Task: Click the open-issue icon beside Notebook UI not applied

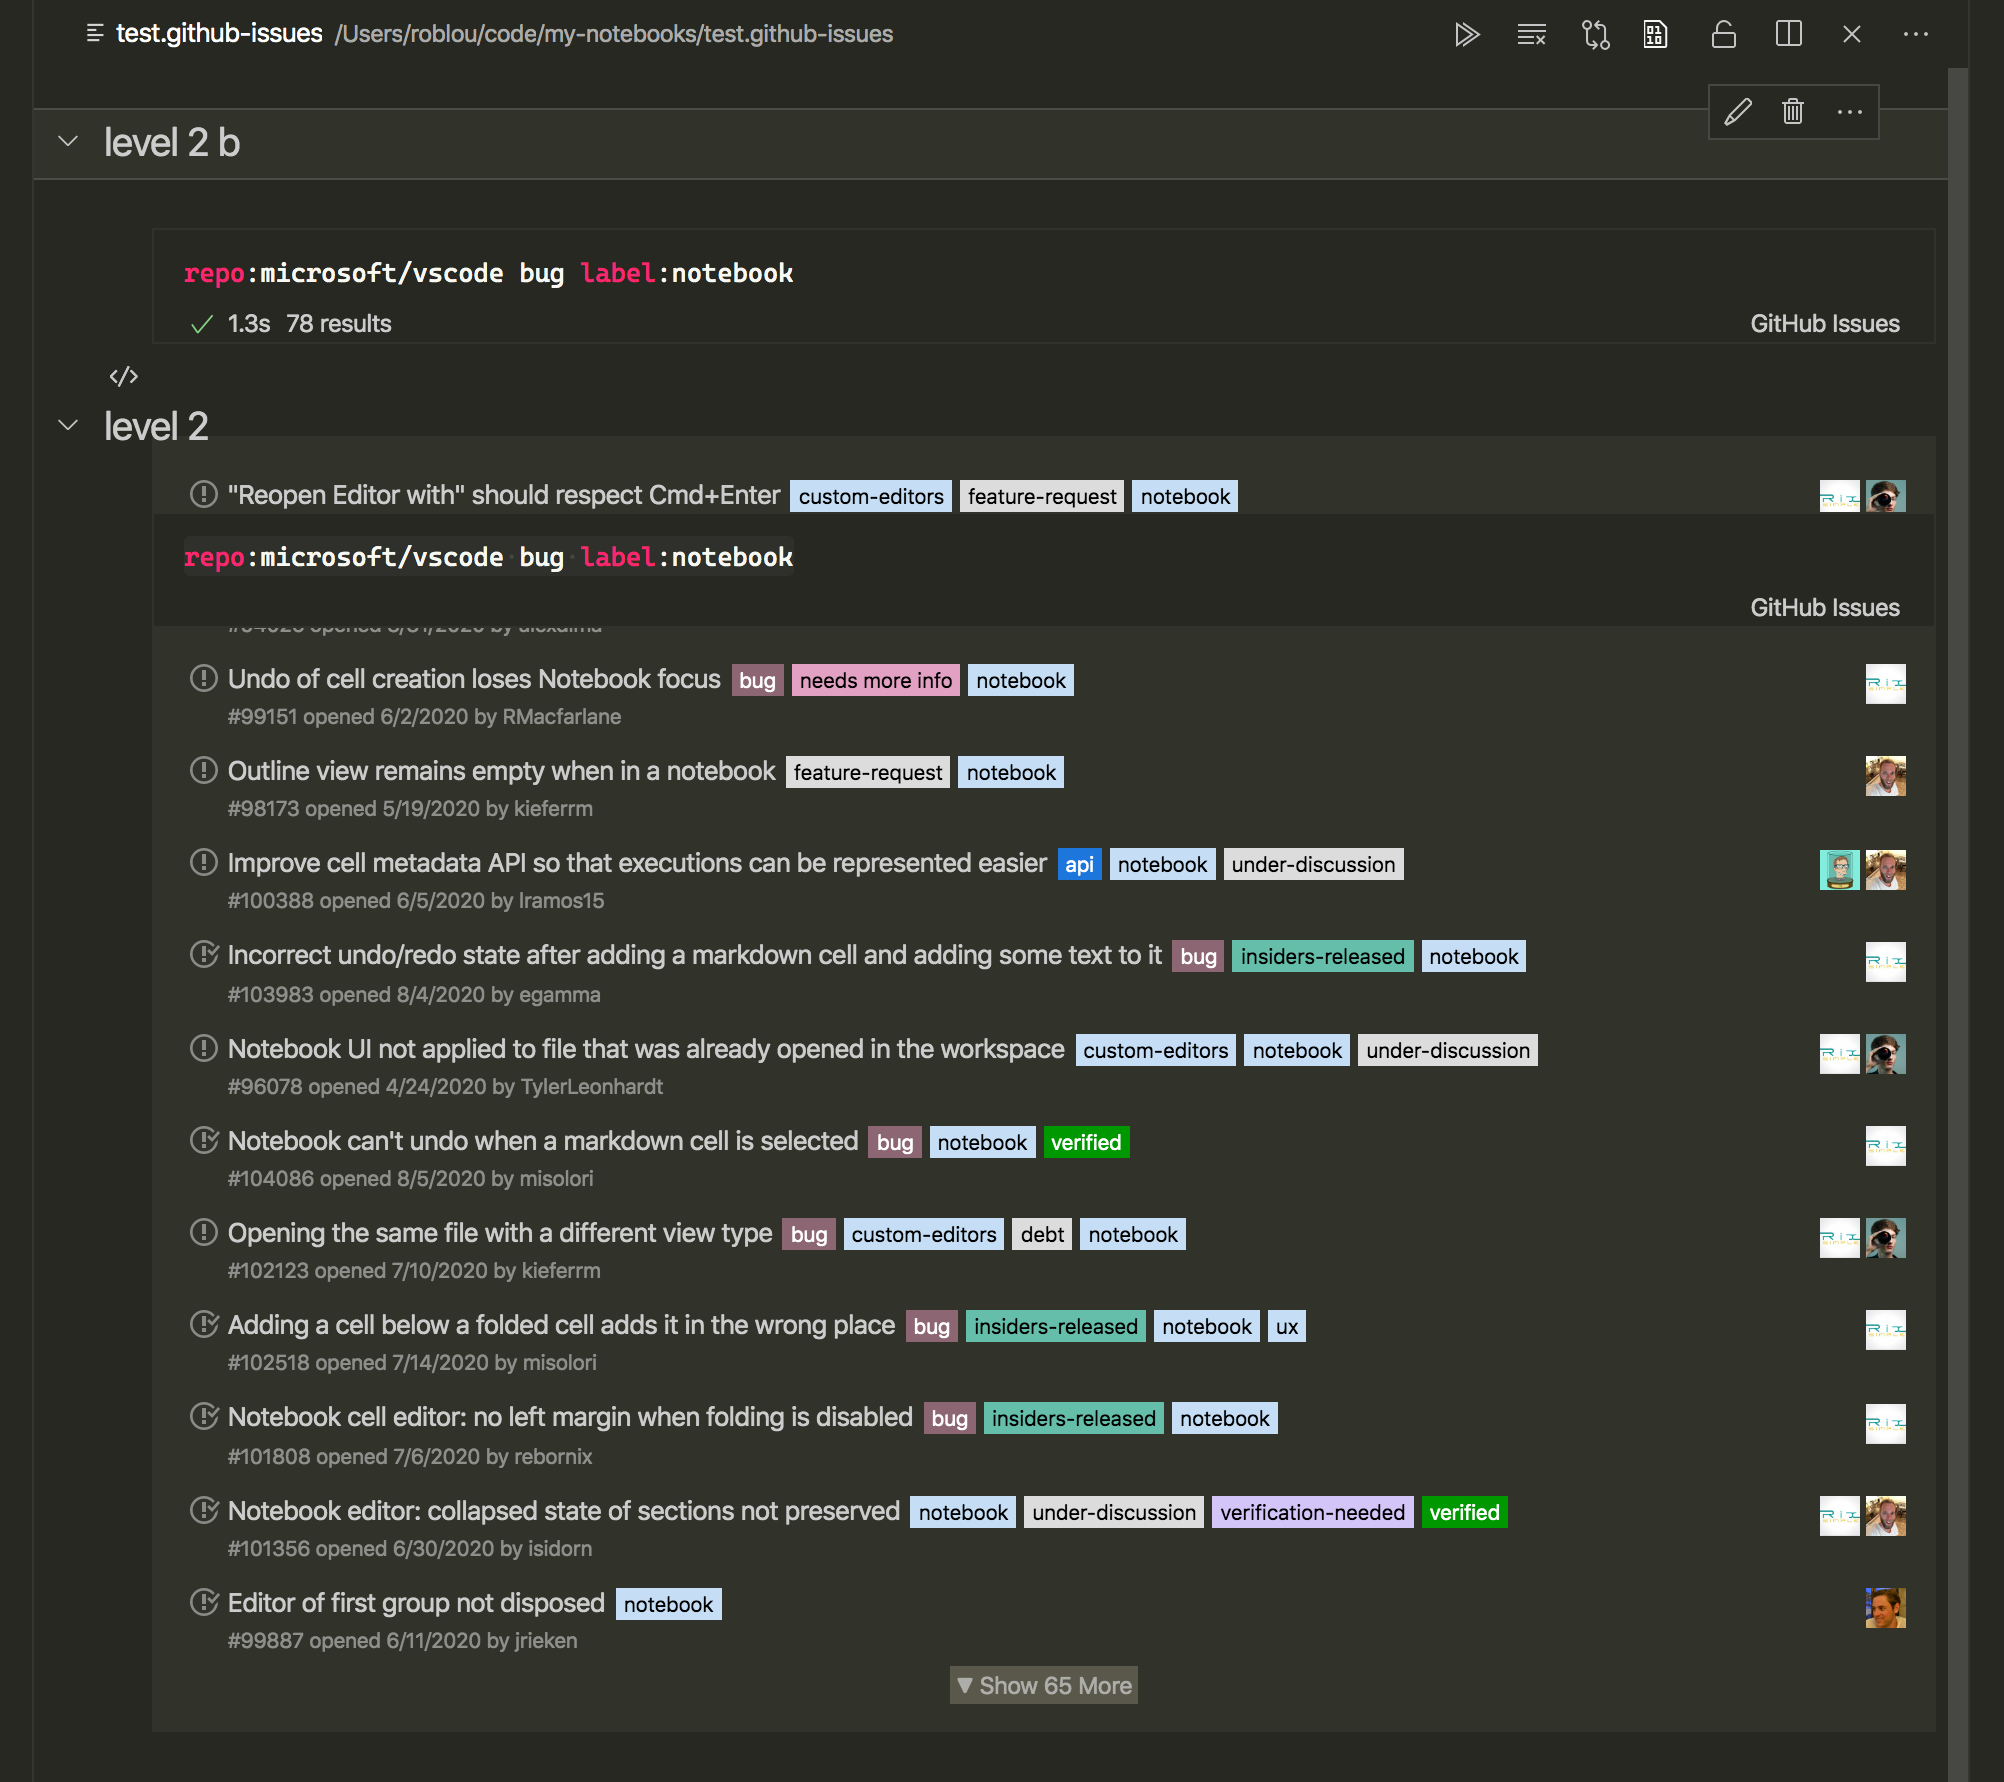Action: pos(203,1048)
